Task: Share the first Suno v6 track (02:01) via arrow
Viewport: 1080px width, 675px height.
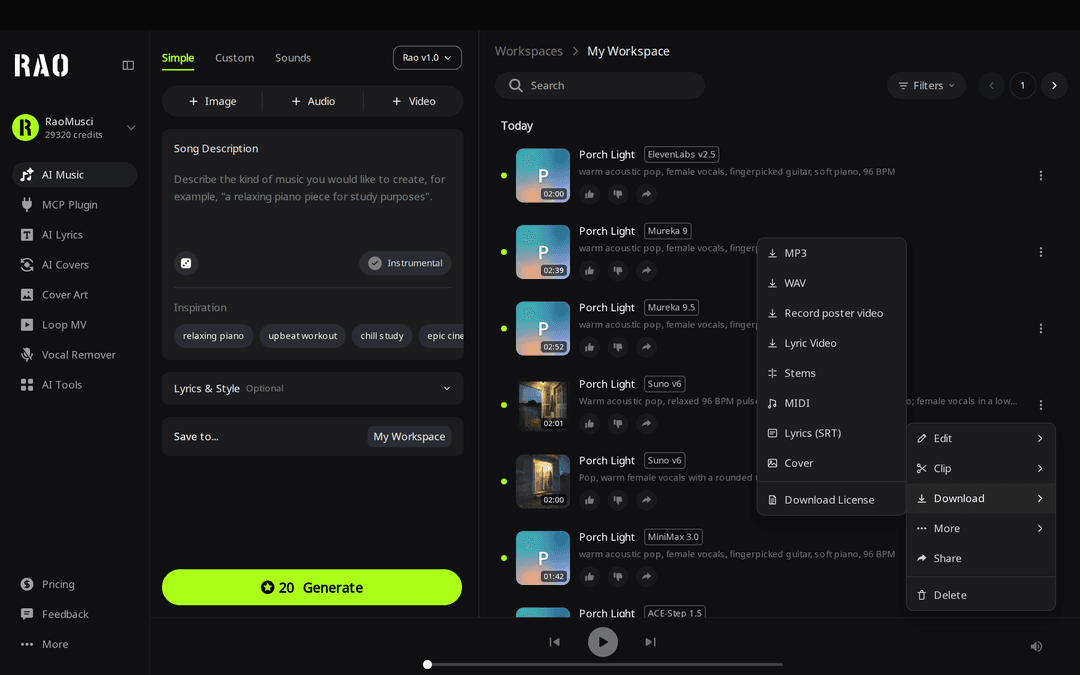Action: pyautogui.click(x=646, y=424)
